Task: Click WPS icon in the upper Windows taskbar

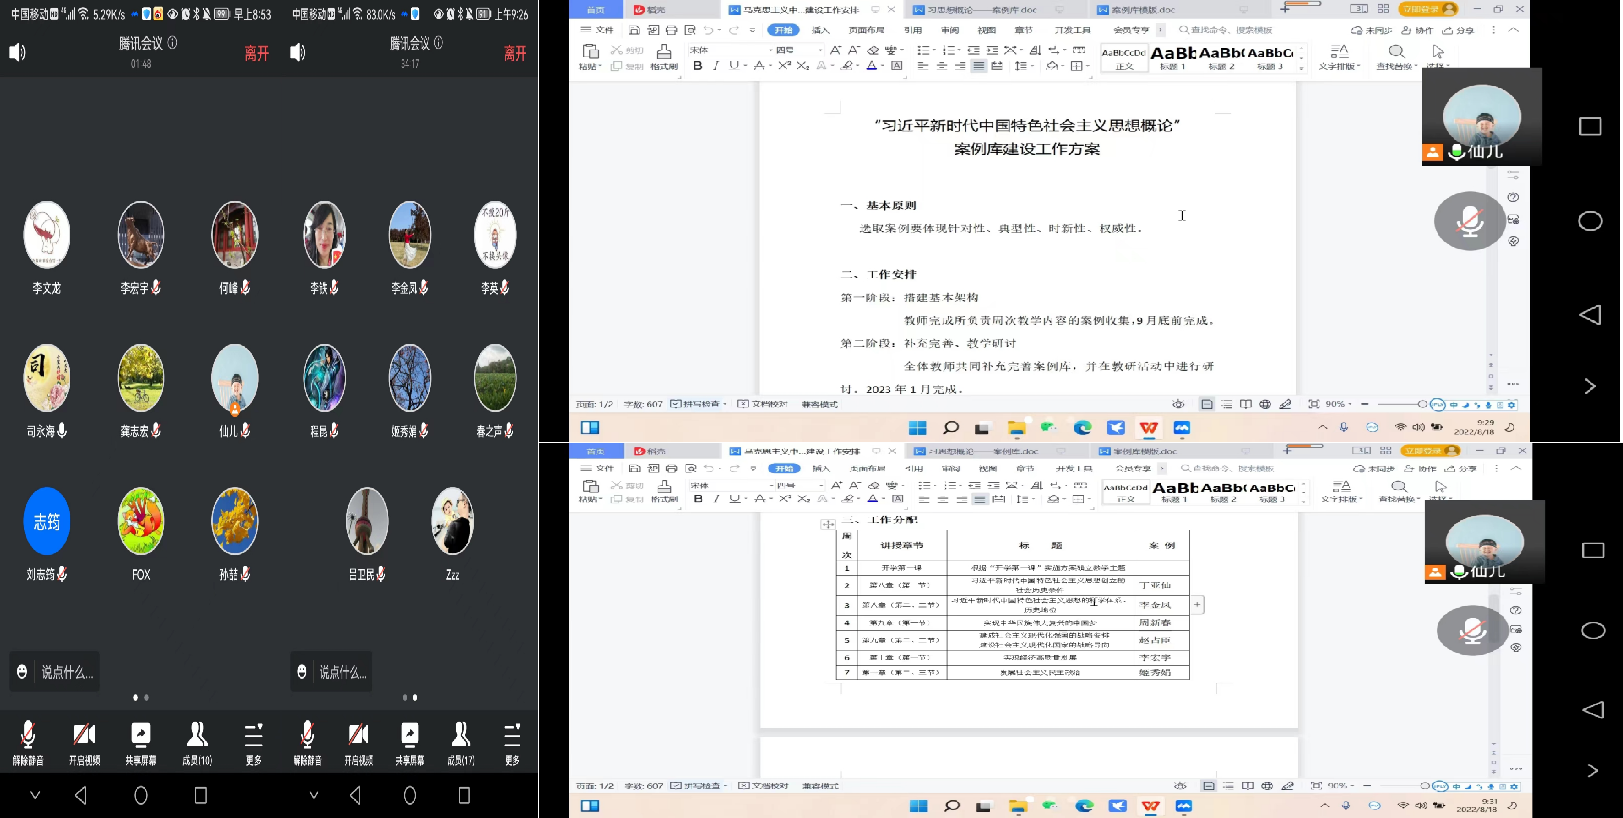Action: (1148, 428)
